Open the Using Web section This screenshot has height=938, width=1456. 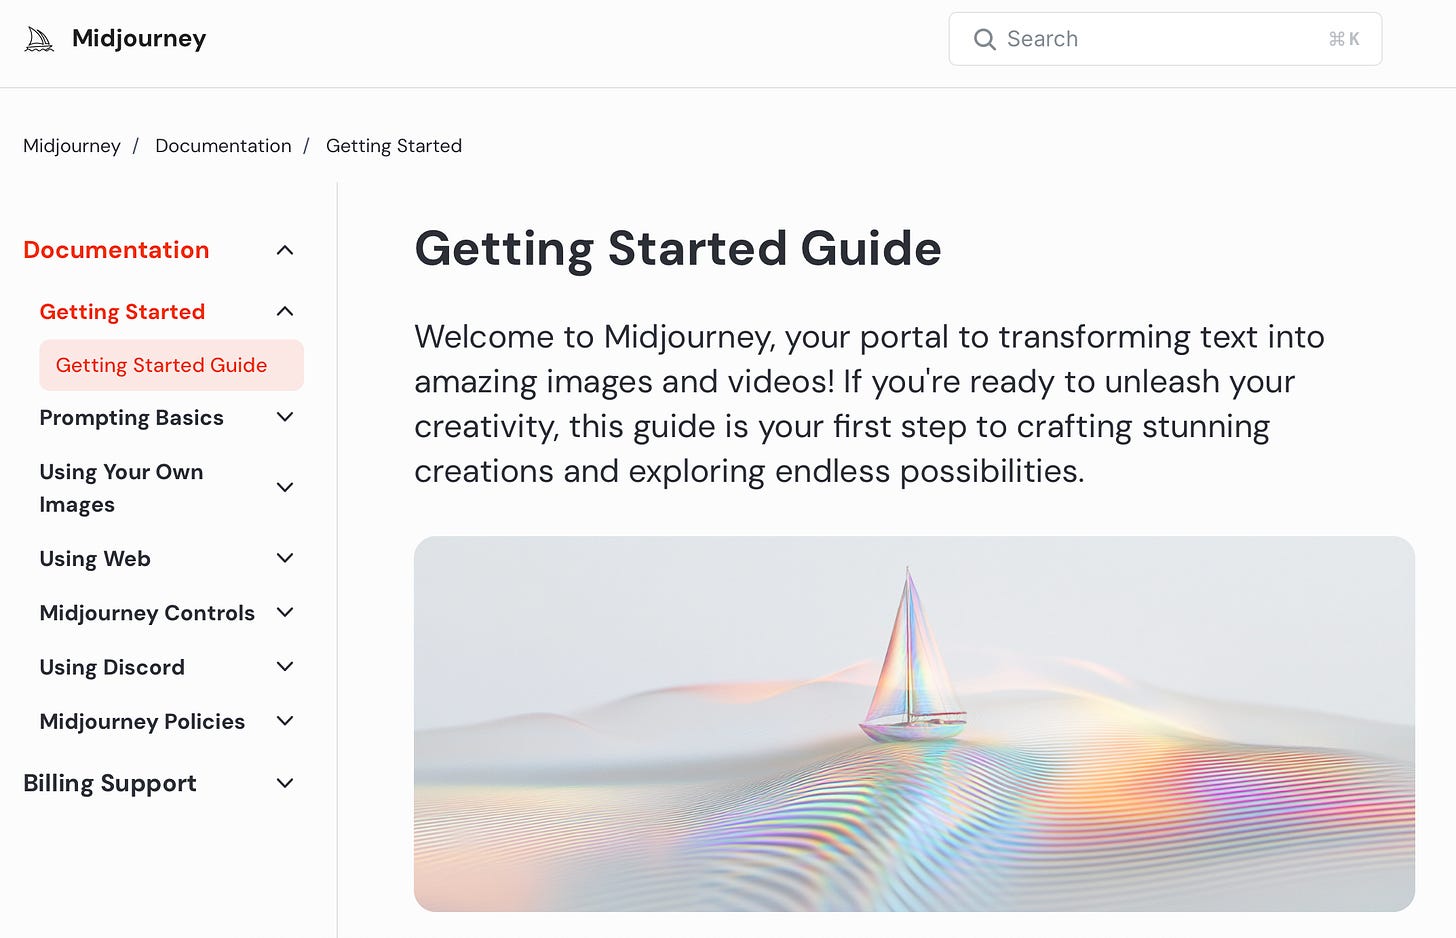(95, 559)
